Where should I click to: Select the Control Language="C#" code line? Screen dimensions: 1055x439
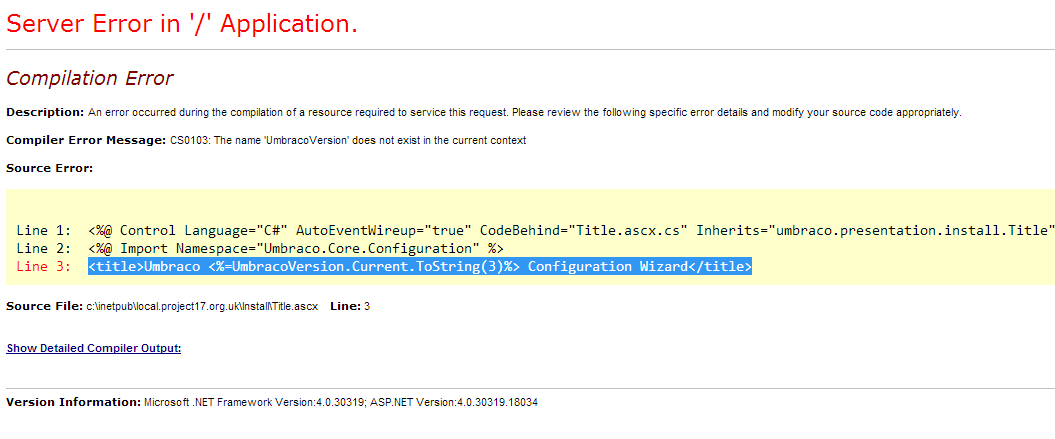click(570, 230)
